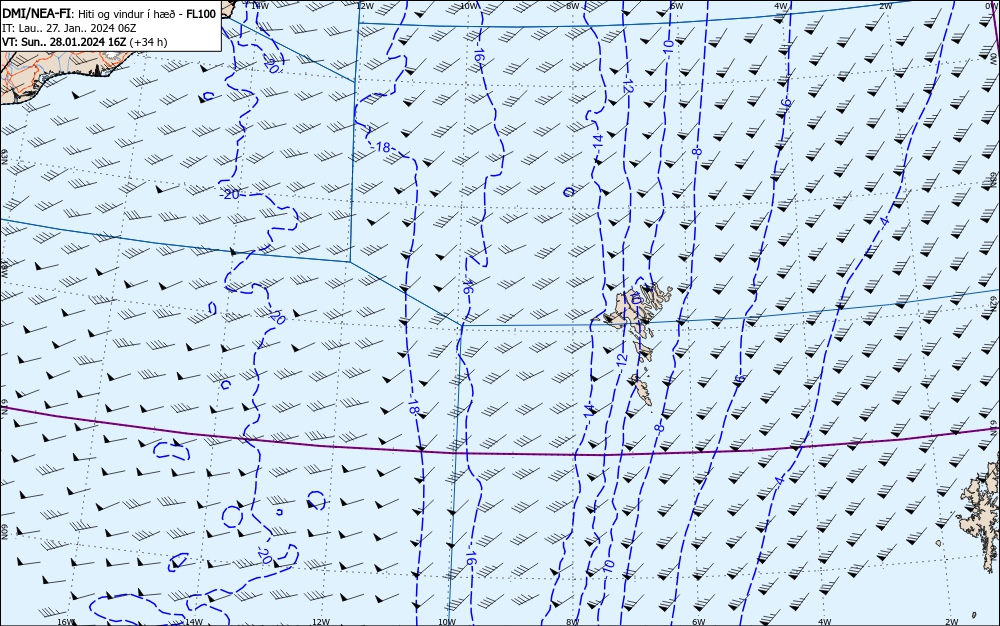Click the "Hiti og vindur í hæð" title text
The image size is (1000, 626).
coord(127,14)
